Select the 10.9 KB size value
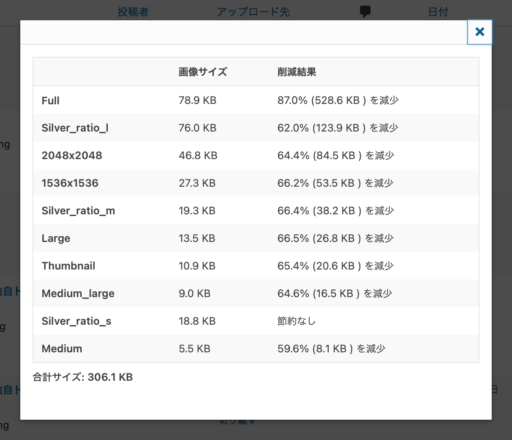Viewport: 512px width, 440px height. click(x=197, y=266)
